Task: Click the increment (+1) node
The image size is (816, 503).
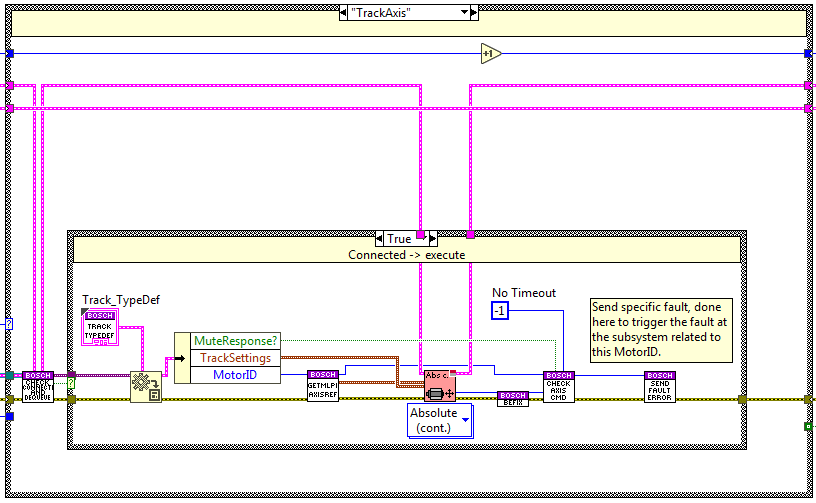Action: 490,54
